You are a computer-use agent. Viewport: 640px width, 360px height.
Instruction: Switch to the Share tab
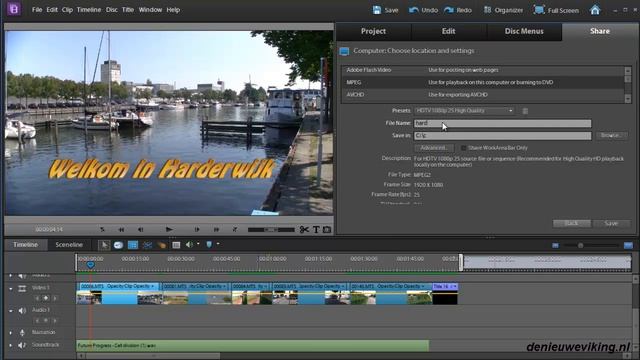(x=600, y=31)
